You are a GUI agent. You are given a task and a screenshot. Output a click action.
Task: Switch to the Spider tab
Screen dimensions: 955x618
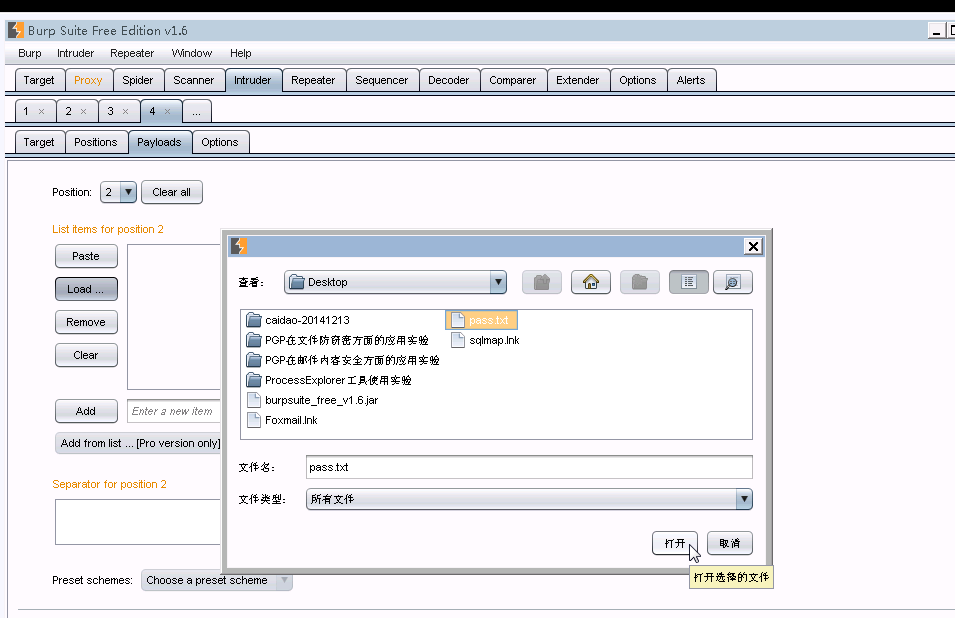[x=138, y=80]
